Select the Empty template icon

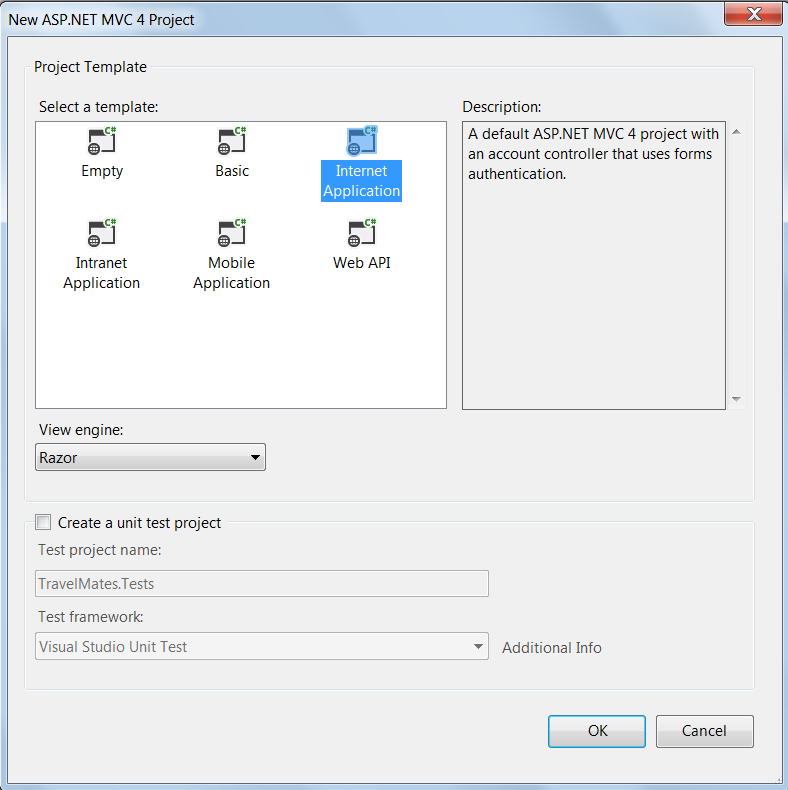click(102, 141)
